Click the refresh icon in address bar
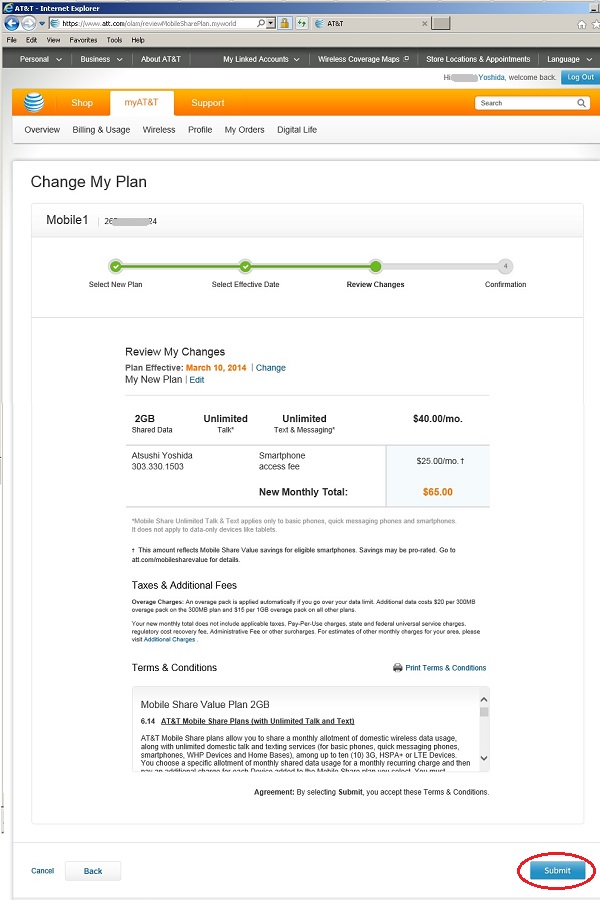The width and height of the screenshot is (600, 900). tap(301, 24)
